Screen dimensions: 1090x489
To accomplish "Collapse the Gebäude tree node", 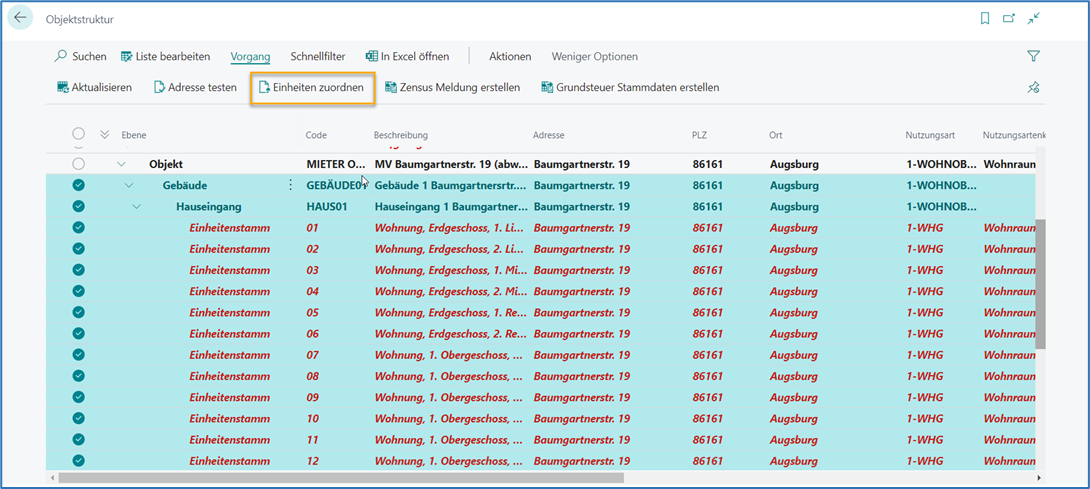I will pyautogui.click(x=129, y=185).
